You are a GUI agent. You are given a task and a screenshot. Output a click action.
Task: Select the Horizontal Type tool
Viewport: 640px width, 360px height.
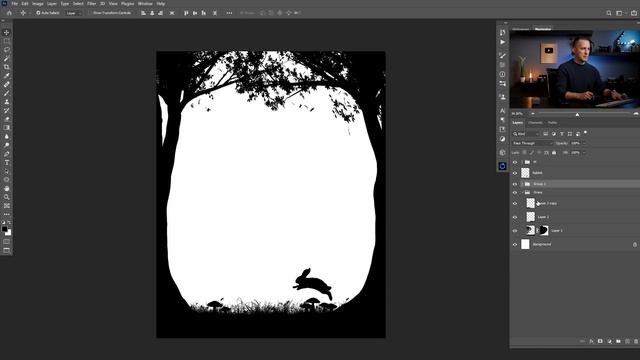pyautogui.click(x=7, y=162)
